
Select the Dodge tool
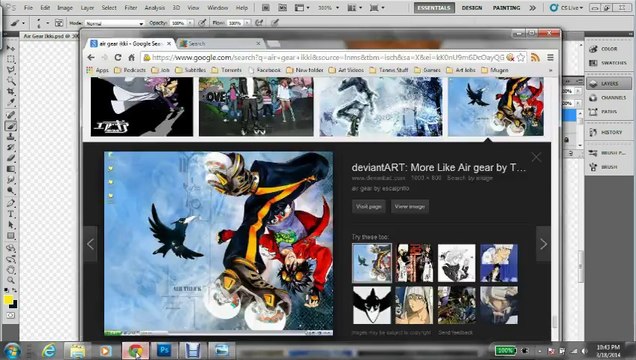(x=11, y=191)
